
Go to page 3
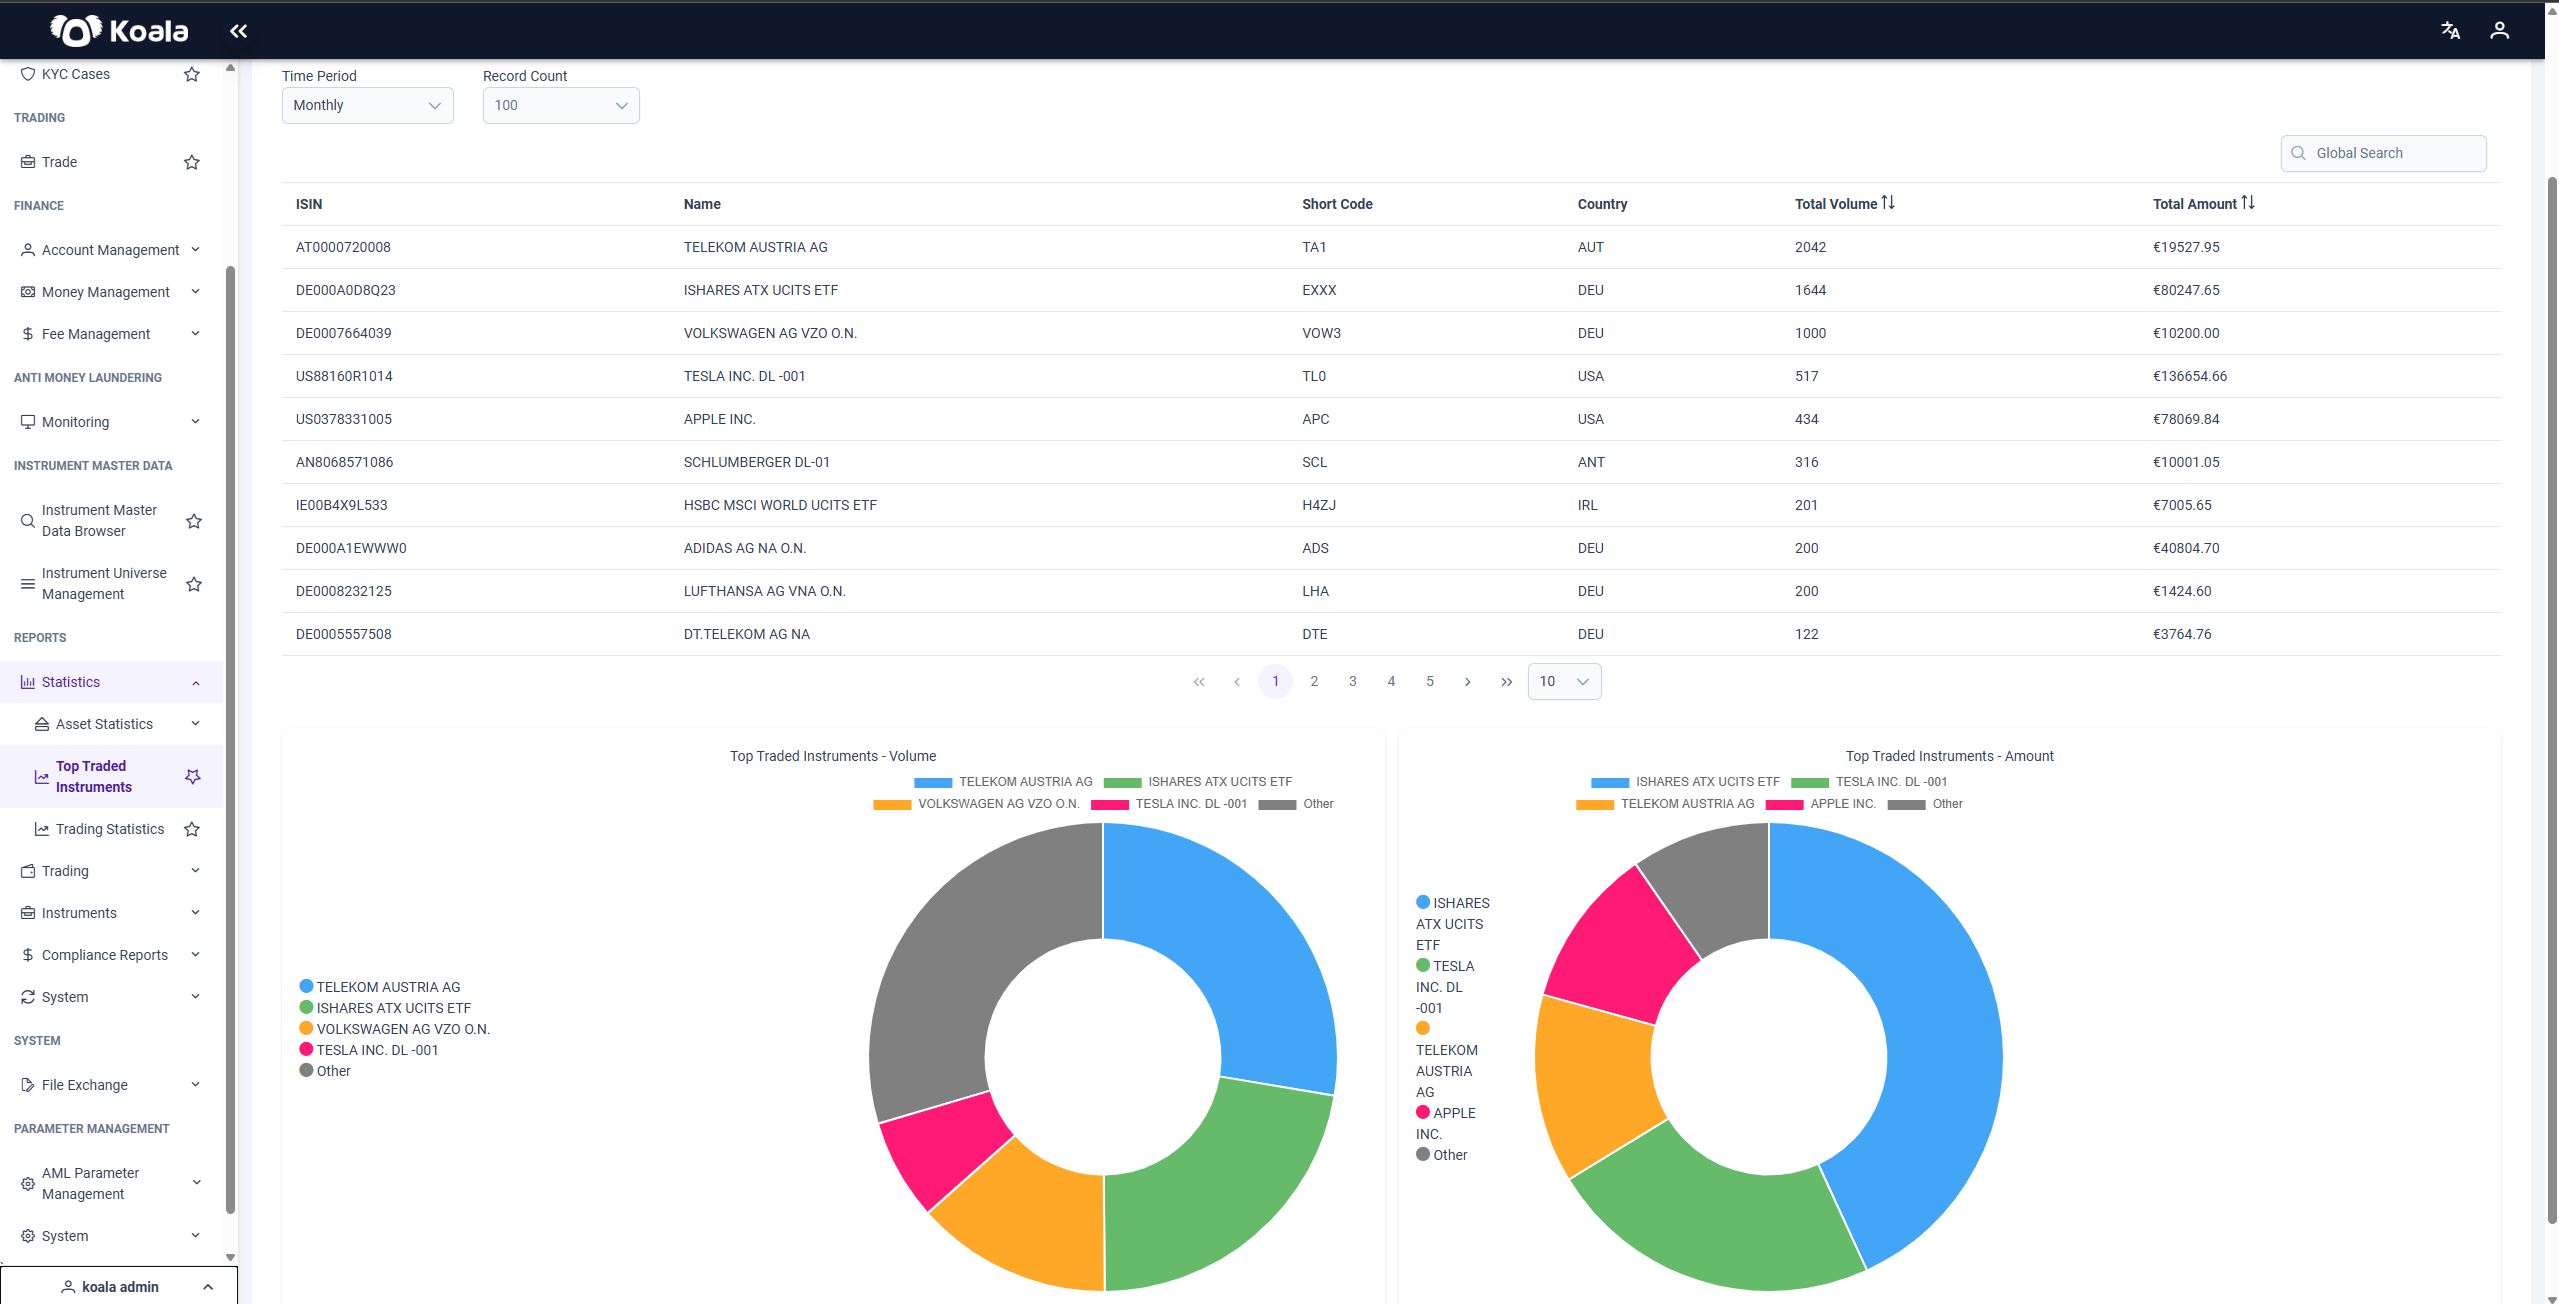coord(1352,682)
